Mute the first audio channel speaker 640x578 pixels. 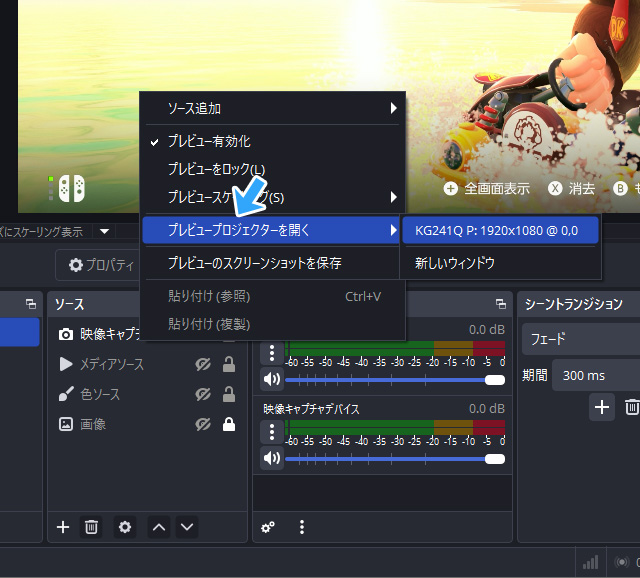pos(272,379)
